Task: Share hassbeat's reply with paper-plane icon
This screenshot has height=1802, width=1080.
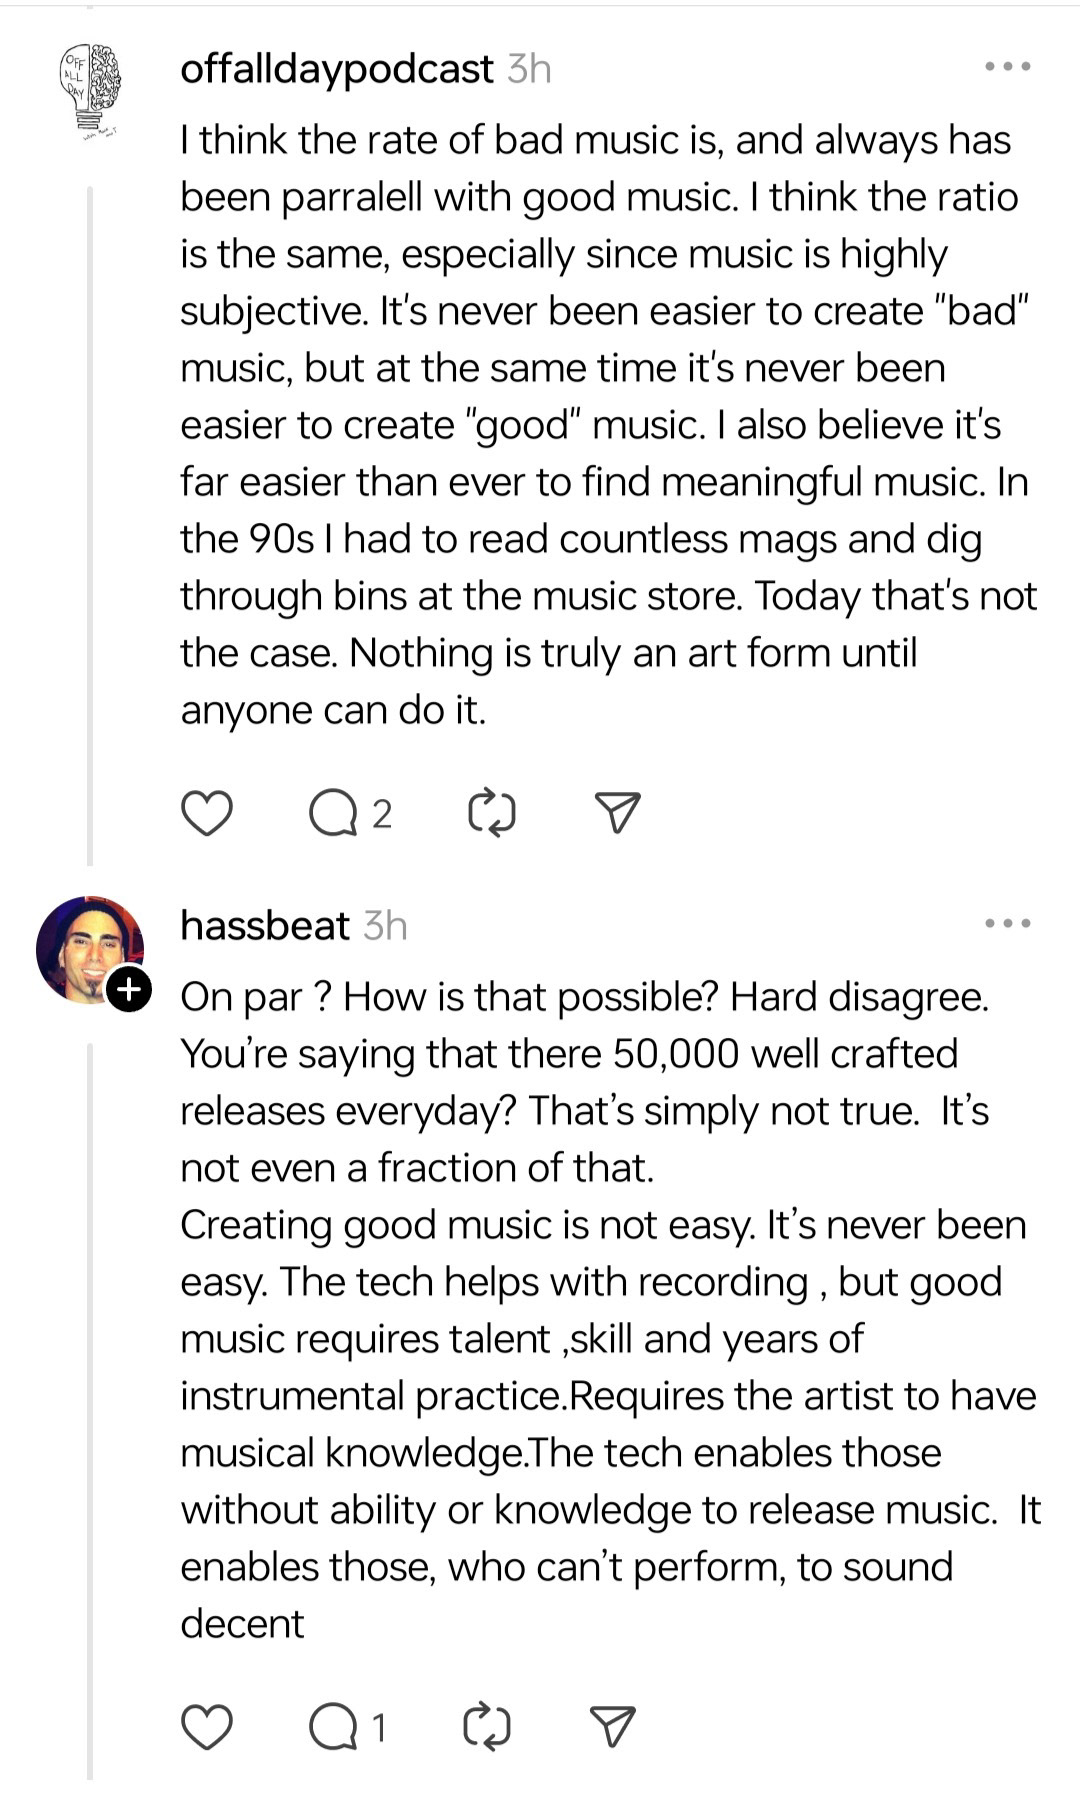Action: pyautogui.click(x=613, y=1727)
